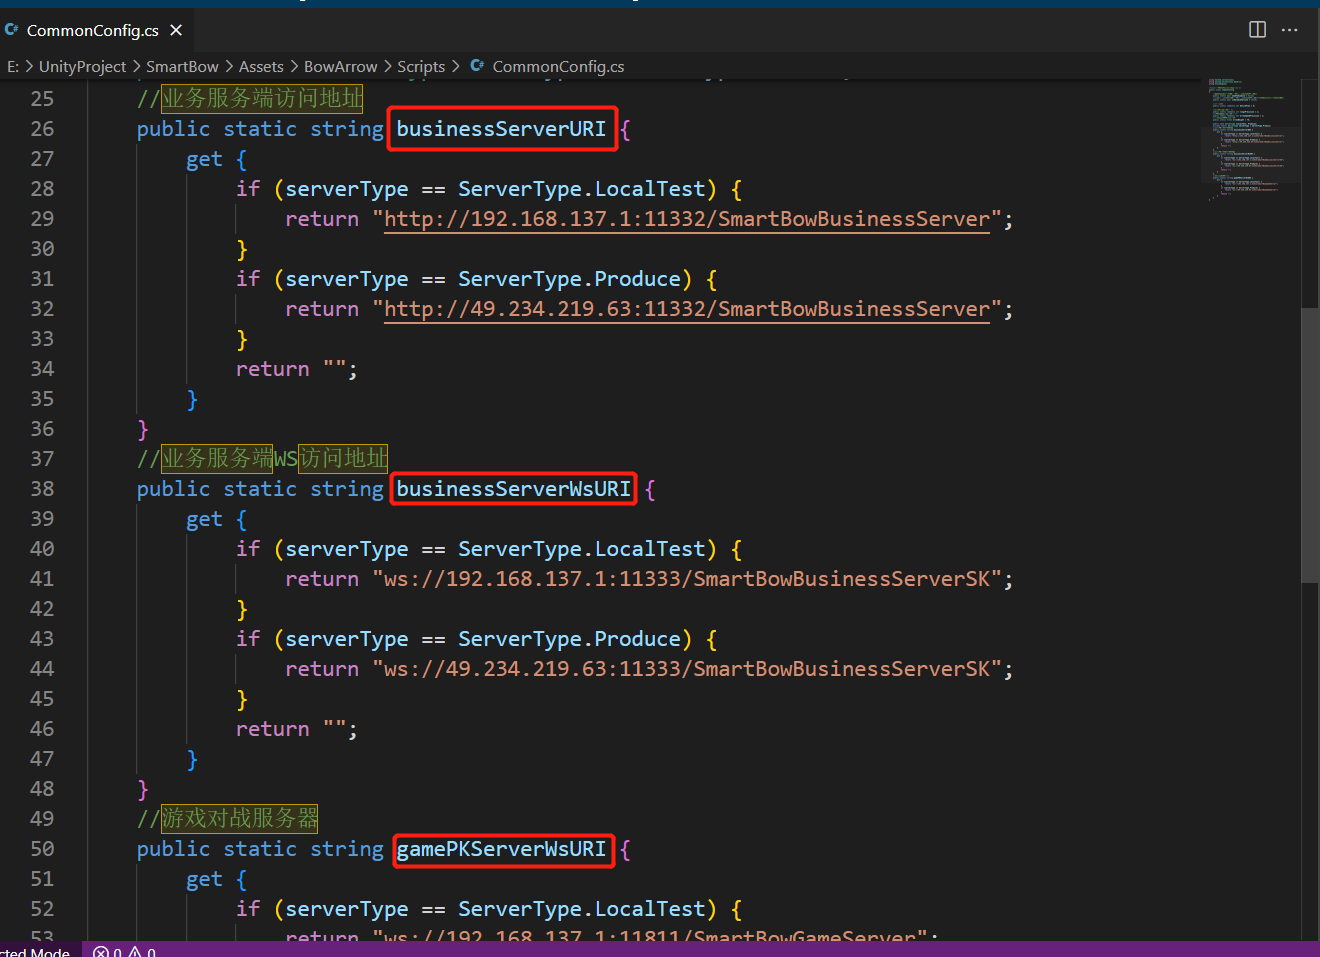Click Restricted Mode in the status bar

point(36,952)
